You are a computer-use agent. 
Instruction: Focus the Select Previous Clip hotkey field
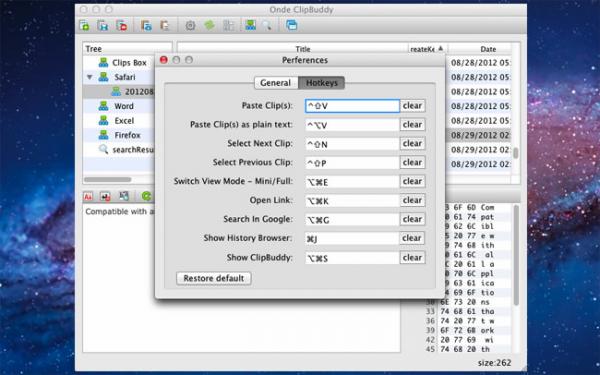352,163
